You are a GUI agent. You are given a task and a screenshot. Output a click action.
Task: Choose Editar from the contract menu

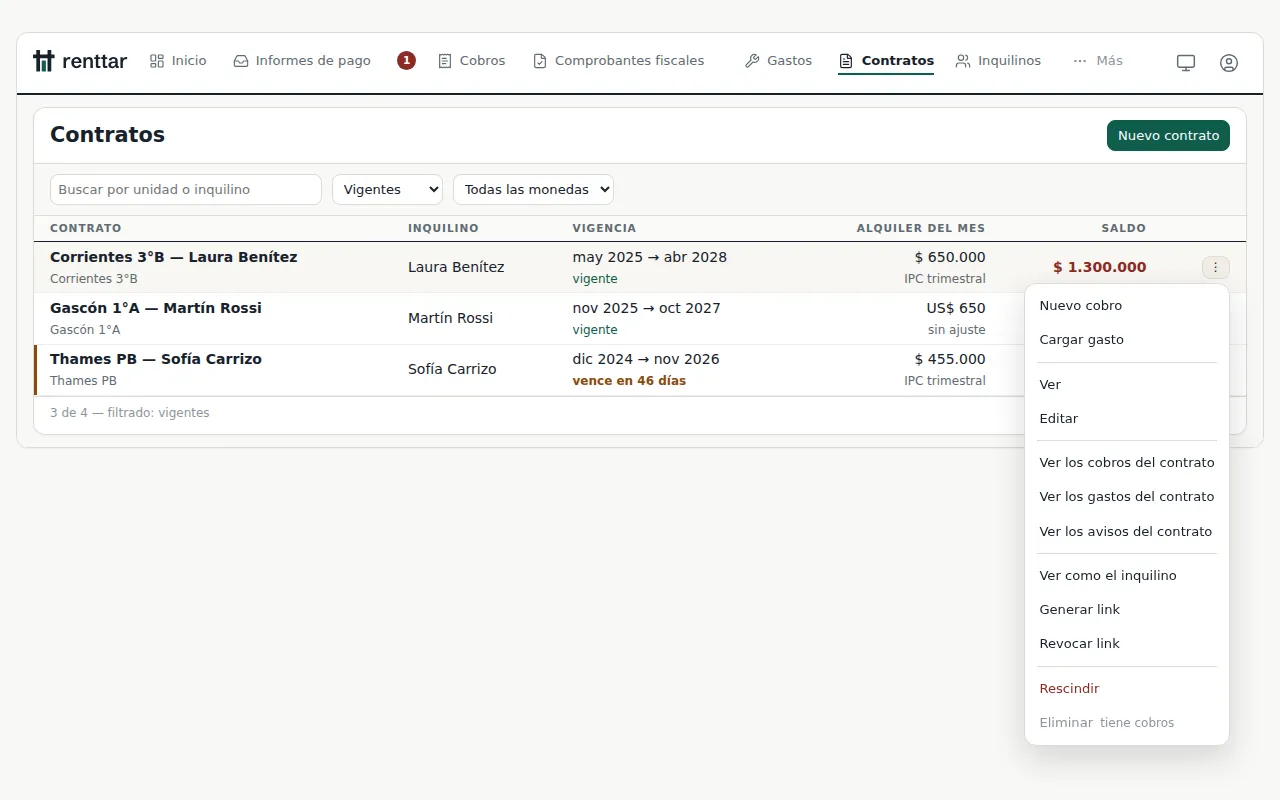1127,419
